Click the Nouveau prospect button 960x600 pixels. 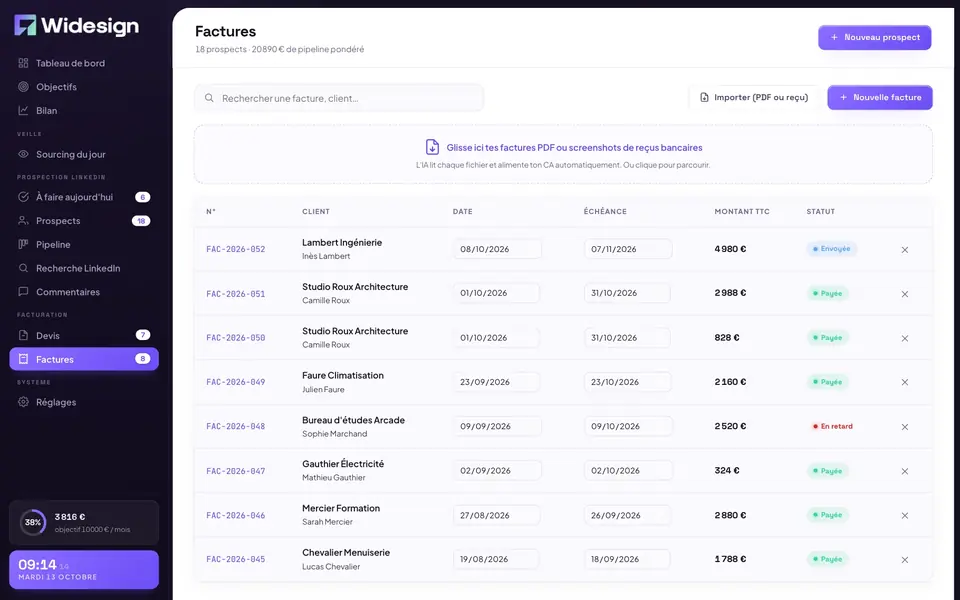pos(875,37)
